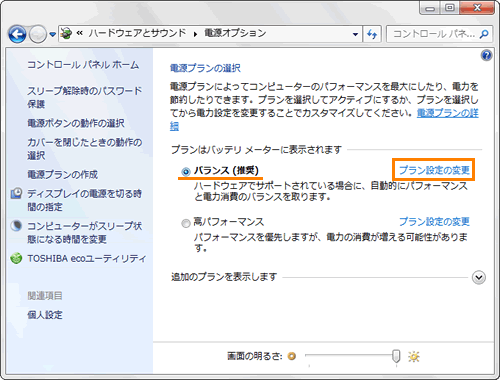Open カバーを閉じたときの動作の選択 link
500x380 pixels.
[84, 148]
